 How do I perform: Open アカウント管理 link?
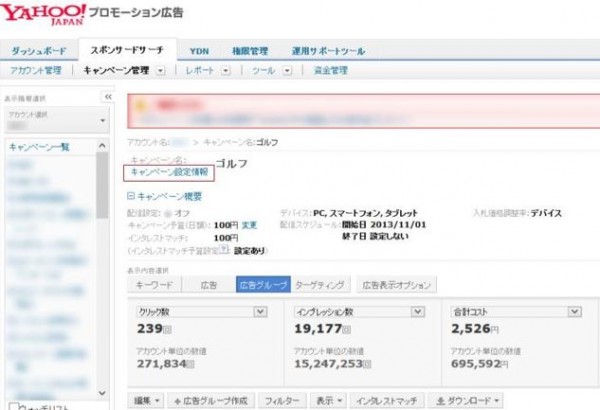pyautogui.click(x=36, y=71)
